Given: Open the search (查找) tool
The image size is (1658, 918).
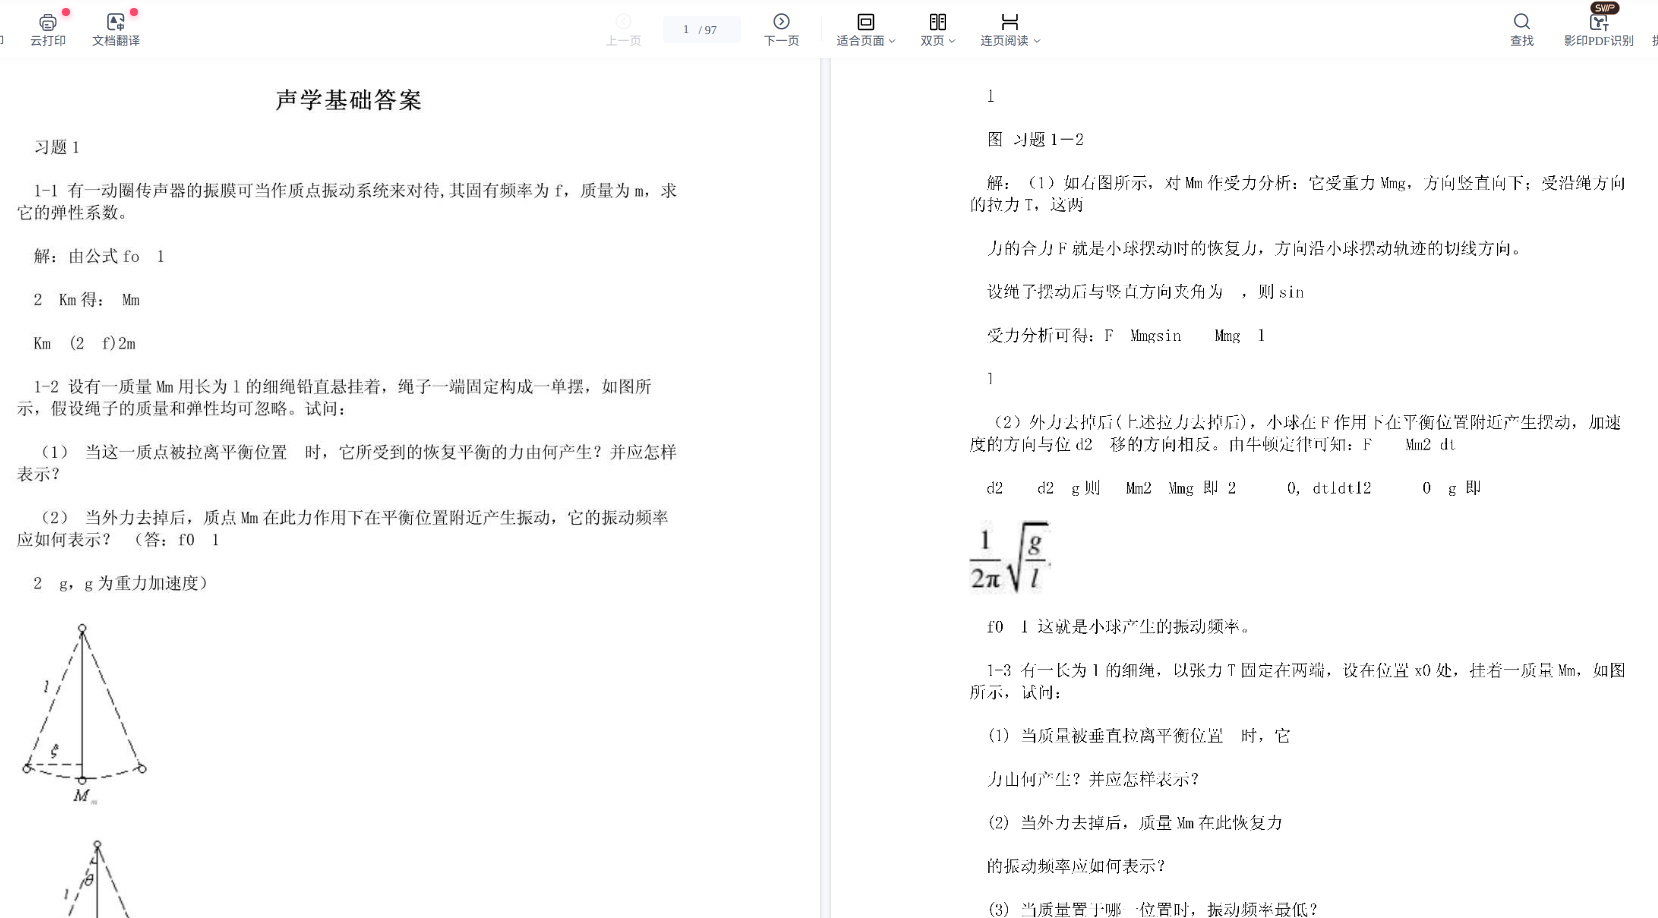Looking at the screenshot, I should point(1521,22).
